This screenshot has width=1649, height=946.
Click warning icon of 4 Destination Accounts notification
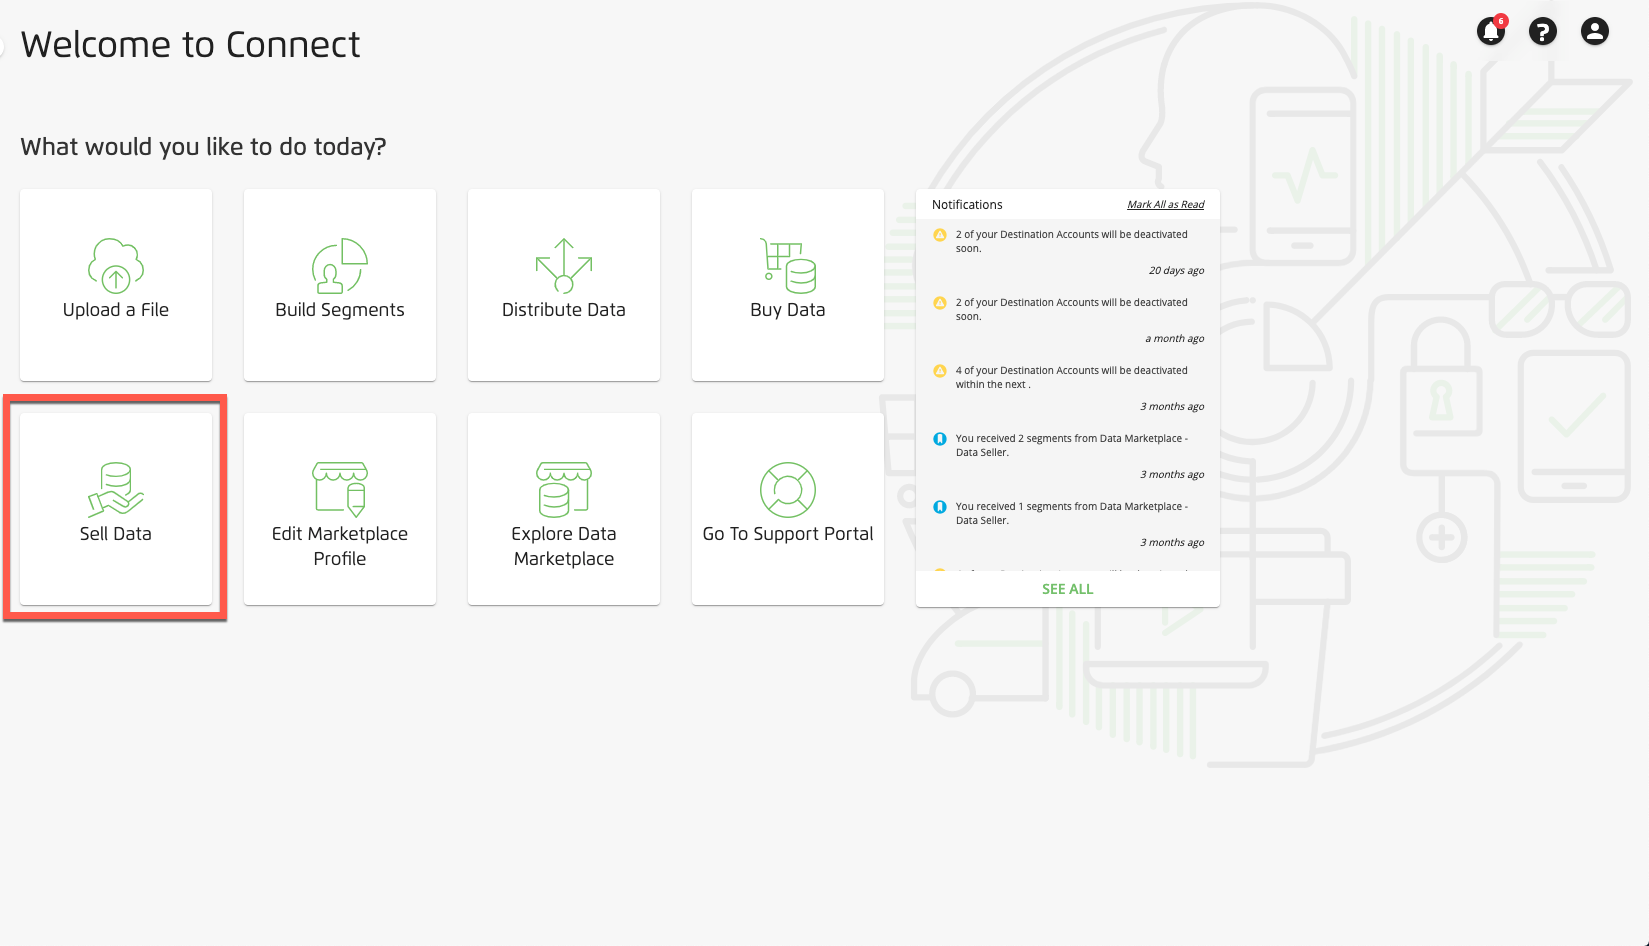click(x=940, y=371)
